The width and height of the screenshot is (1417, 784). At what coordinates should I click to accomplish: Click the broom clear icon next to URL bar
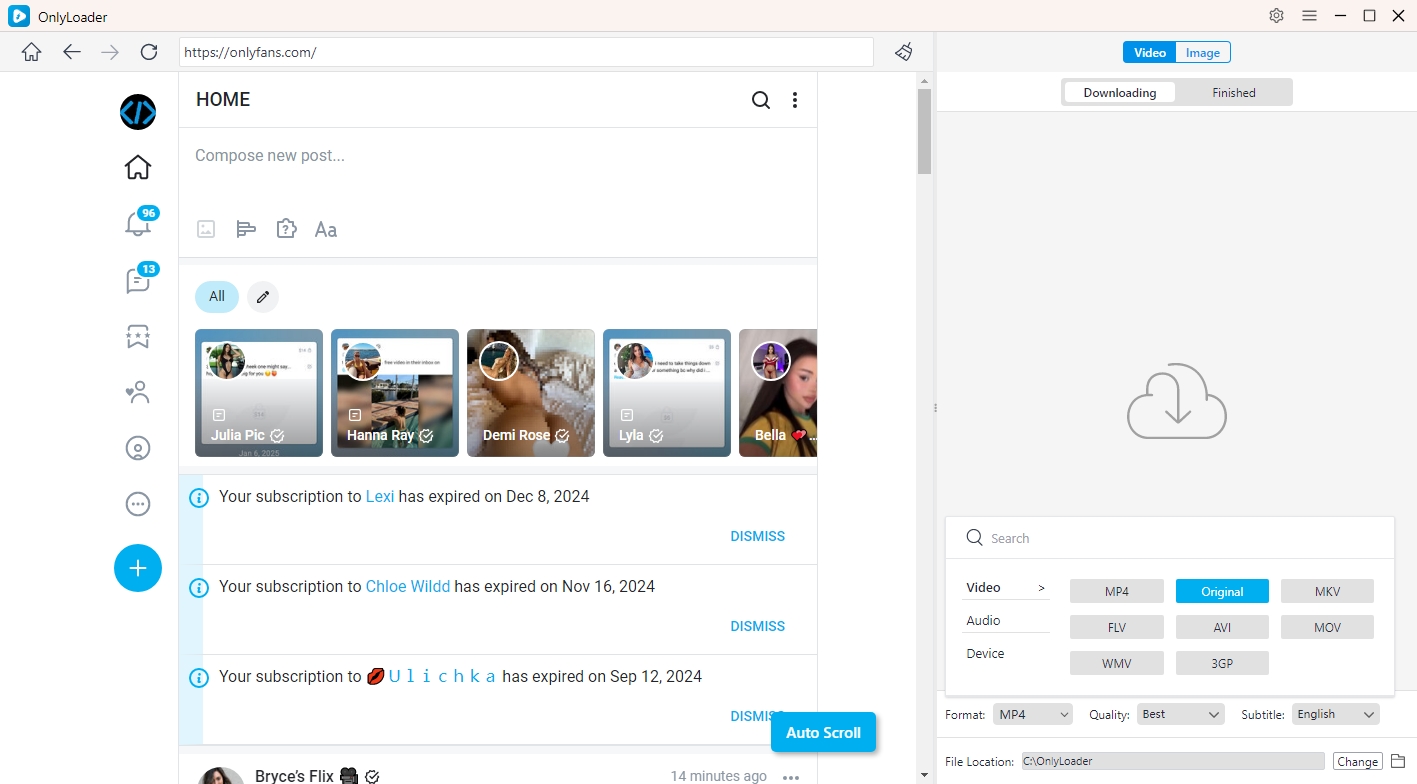(904, 52)
